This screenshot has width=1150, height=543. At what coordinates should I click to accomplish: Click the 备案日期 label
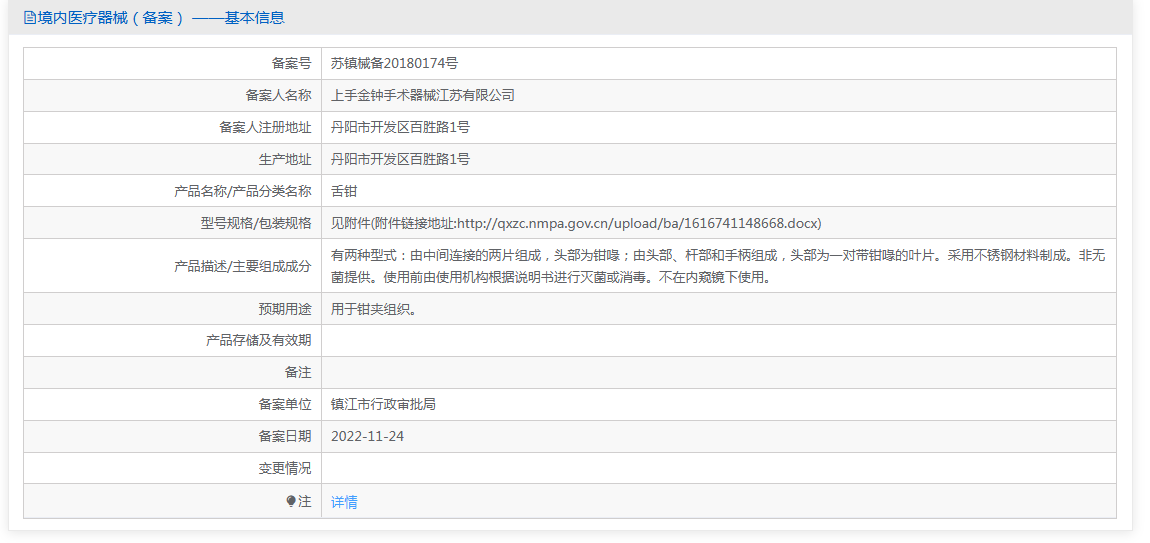(285, 437)
